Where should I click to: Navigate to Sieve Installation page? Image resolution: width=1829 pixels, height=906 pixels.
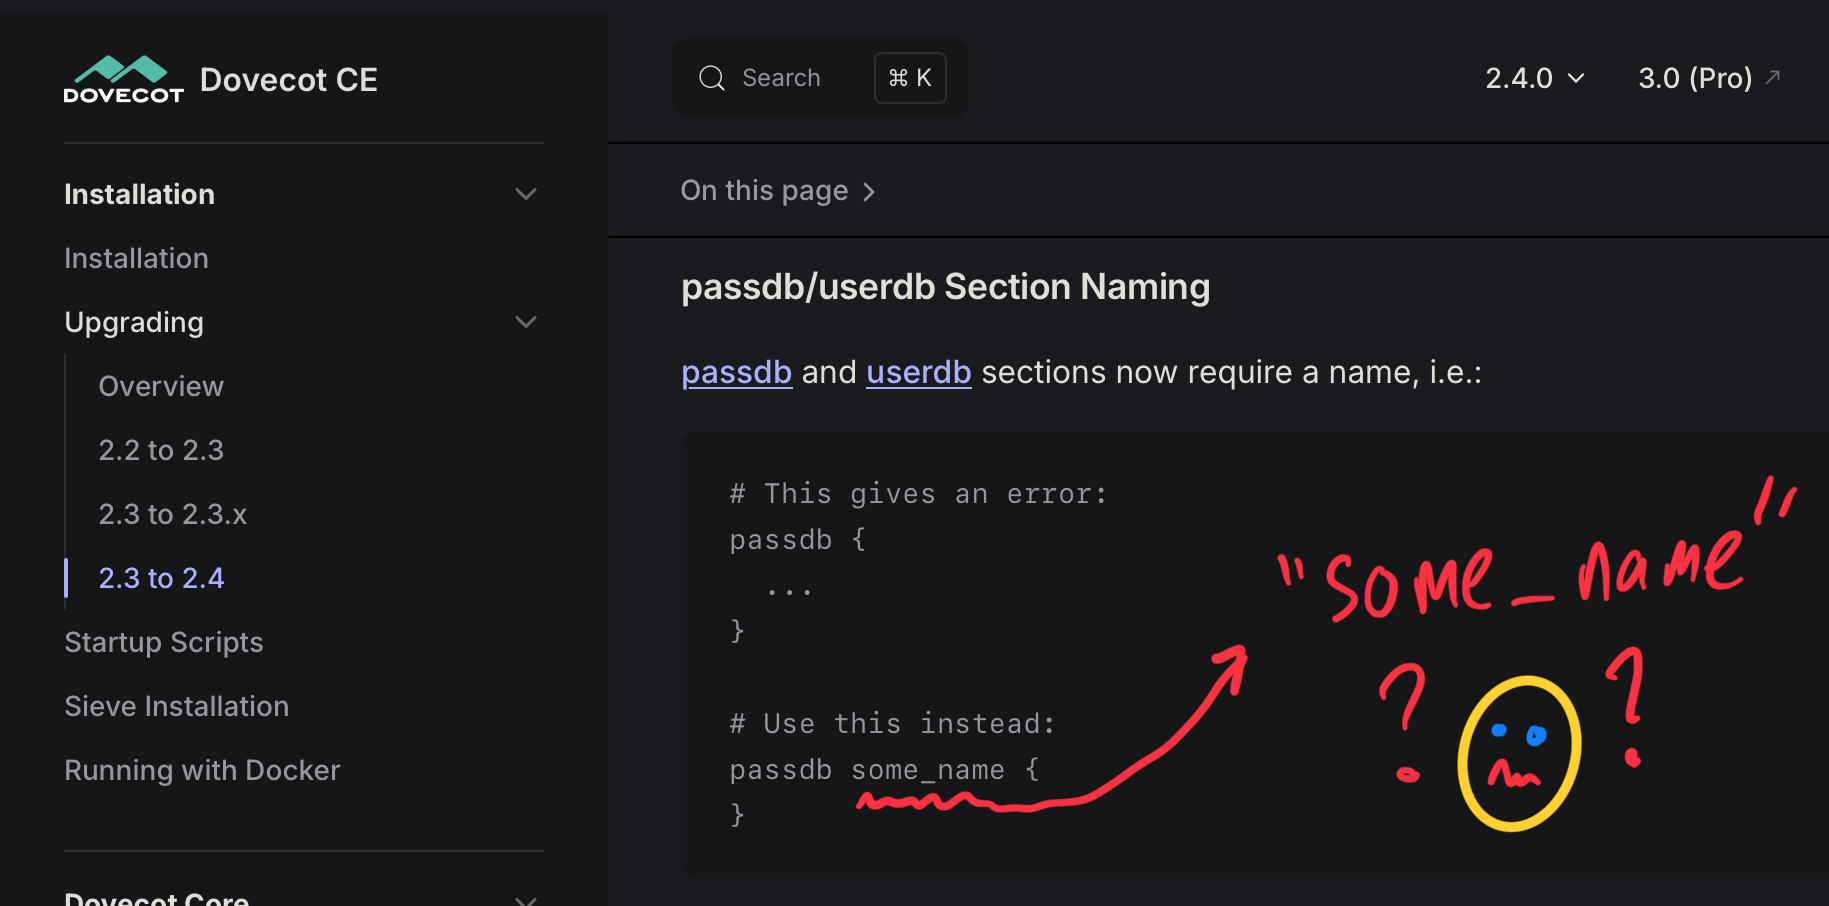(x=177, y=706)
